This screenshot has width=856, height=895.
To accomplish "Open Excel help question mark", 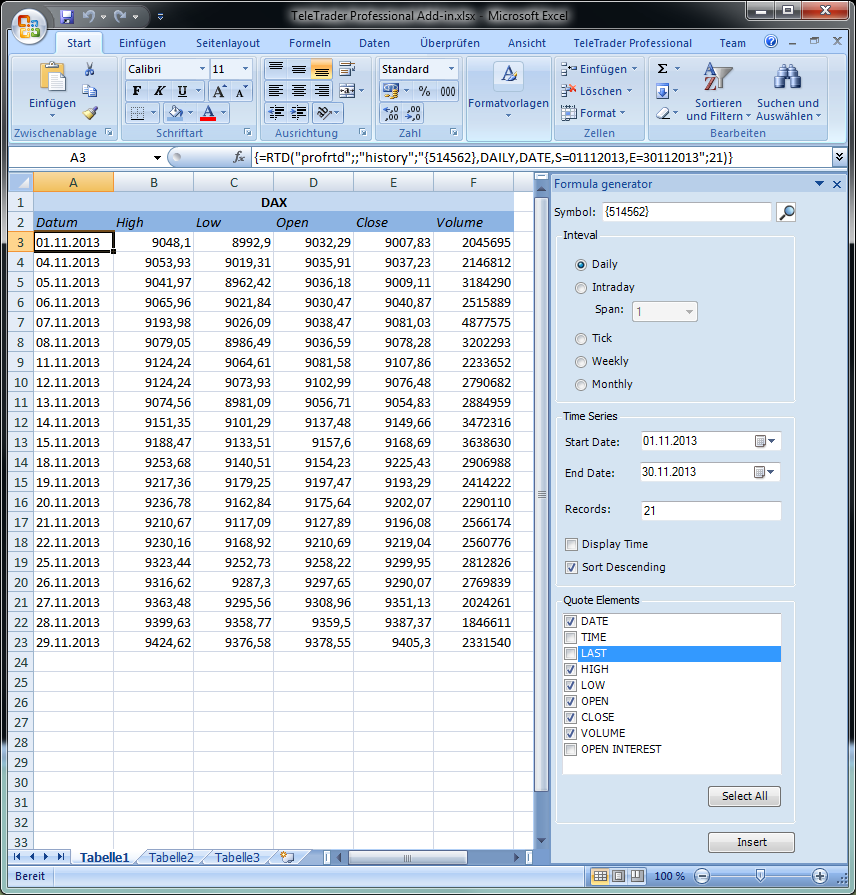I will point(771,42).
